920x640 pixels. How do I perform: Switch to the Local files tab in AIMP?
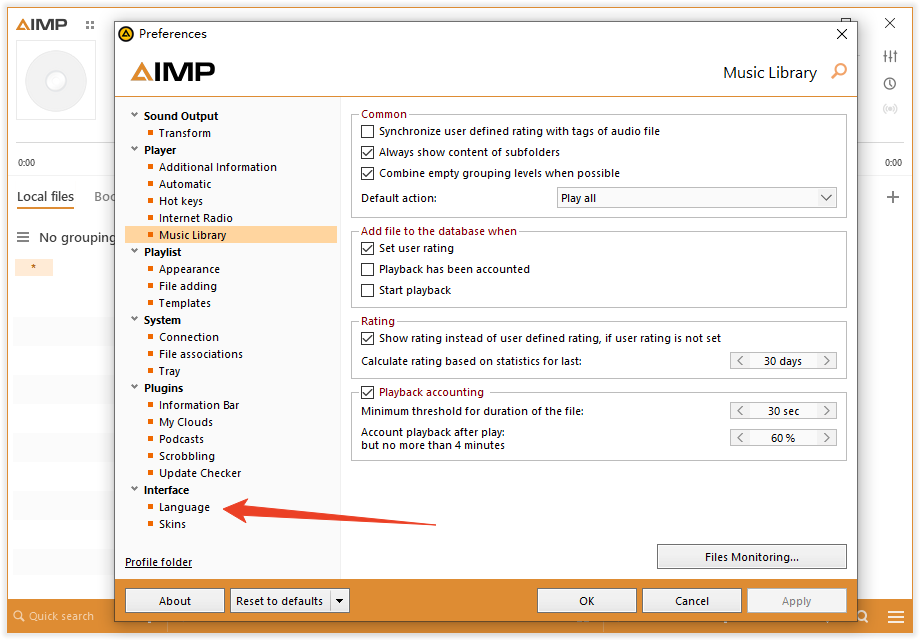45,197
